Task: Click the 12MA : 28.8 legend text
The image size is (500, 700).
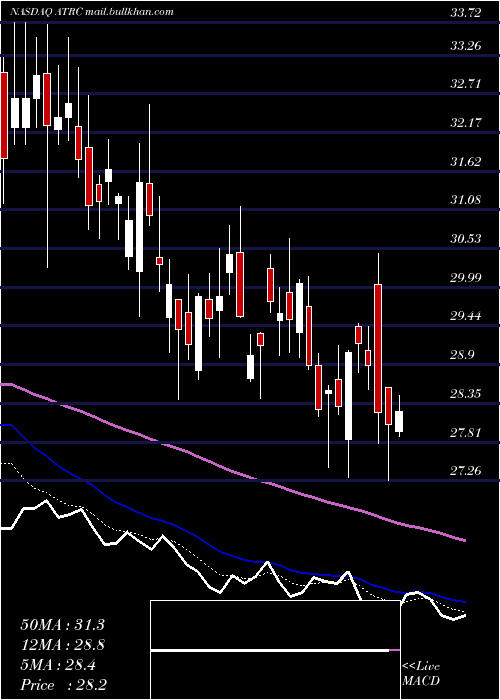Action: [x=62, y=645]
